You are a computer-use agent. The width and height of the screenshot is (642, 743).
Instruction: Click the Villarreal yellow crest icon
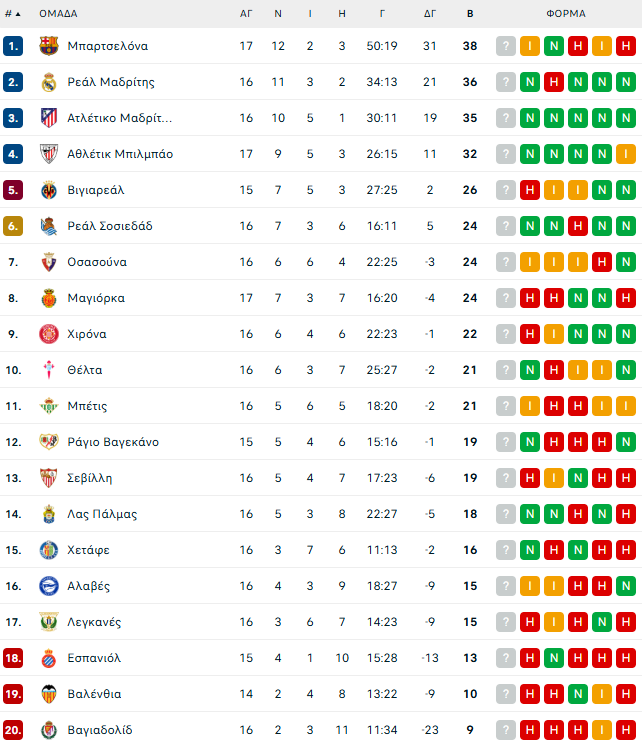(48, 190)
